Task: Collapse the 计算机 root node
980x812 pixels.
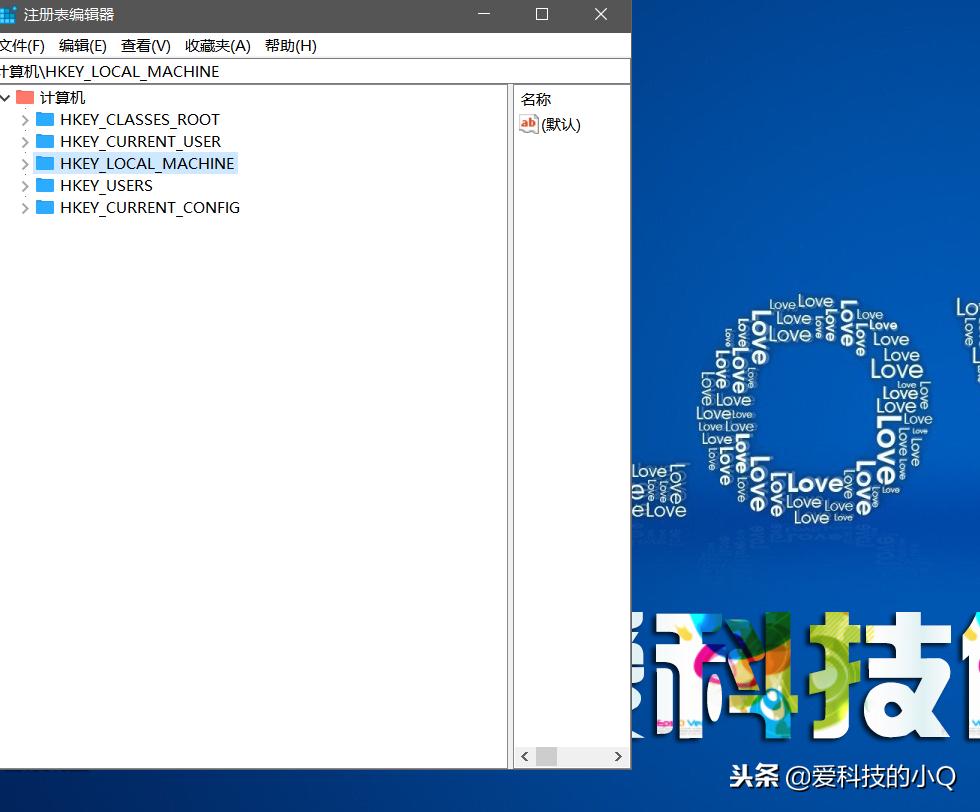Action: tap(7, 97)
